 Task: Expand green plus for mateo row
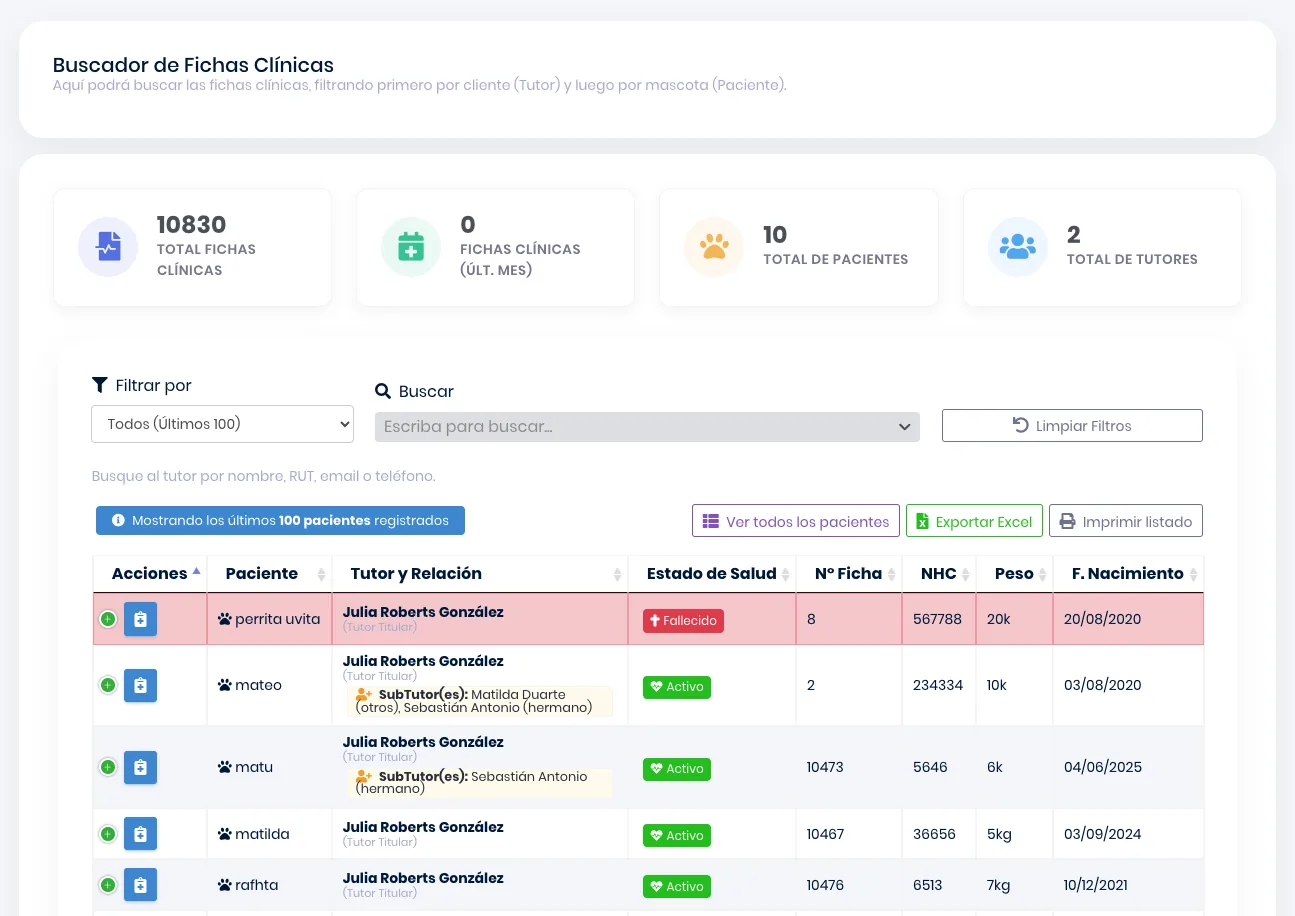[x=108, y=685]
